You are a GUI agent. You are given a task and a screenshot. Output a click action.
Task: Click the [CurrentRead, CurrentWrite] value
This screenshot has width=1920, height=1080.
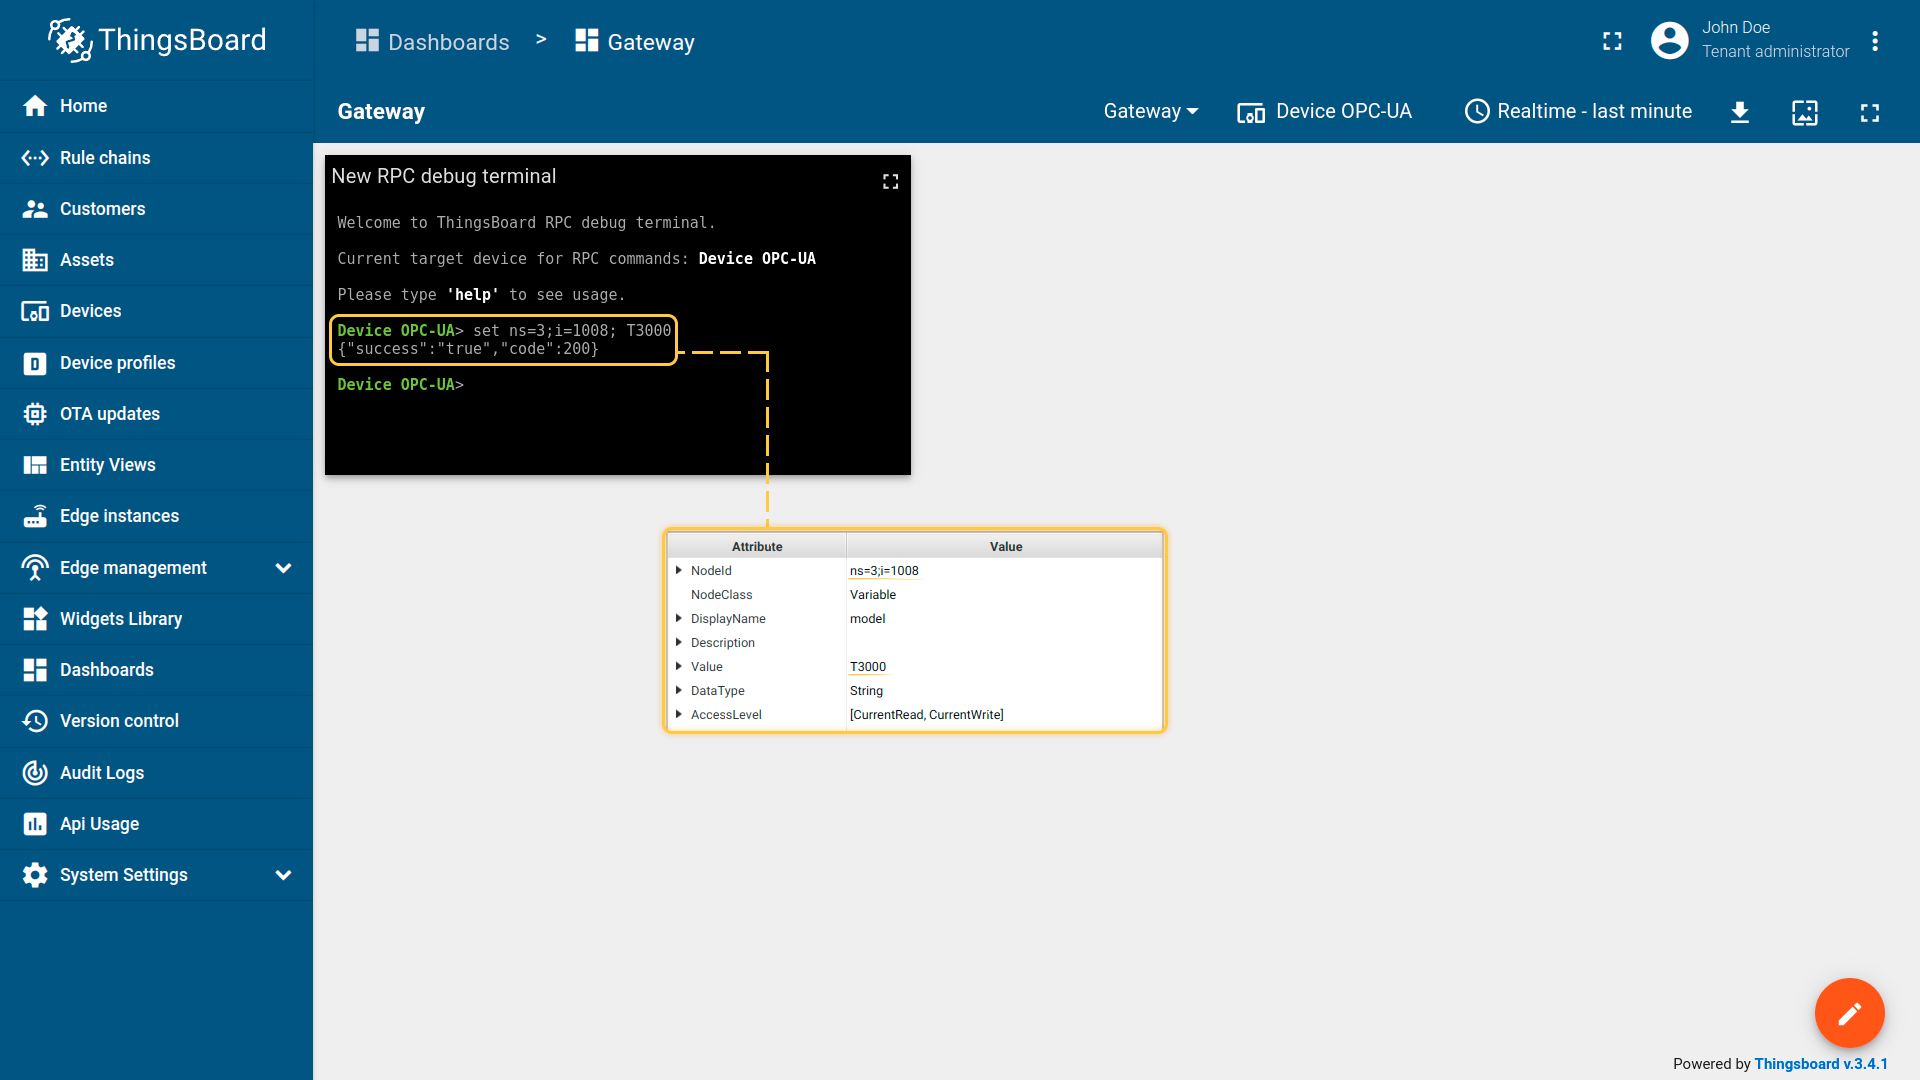click(x=926, y=715)
